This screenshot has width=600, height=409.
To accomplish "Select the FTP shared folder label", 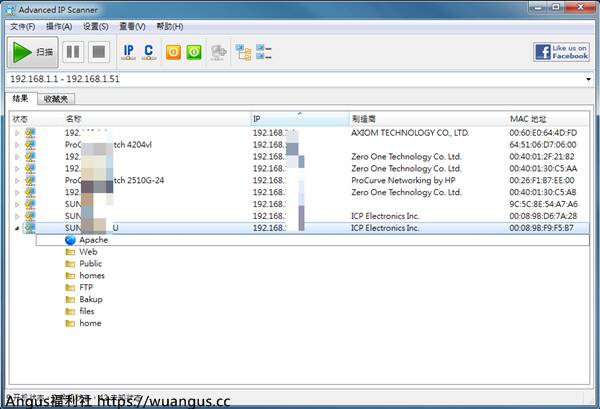I will (86, 287).
